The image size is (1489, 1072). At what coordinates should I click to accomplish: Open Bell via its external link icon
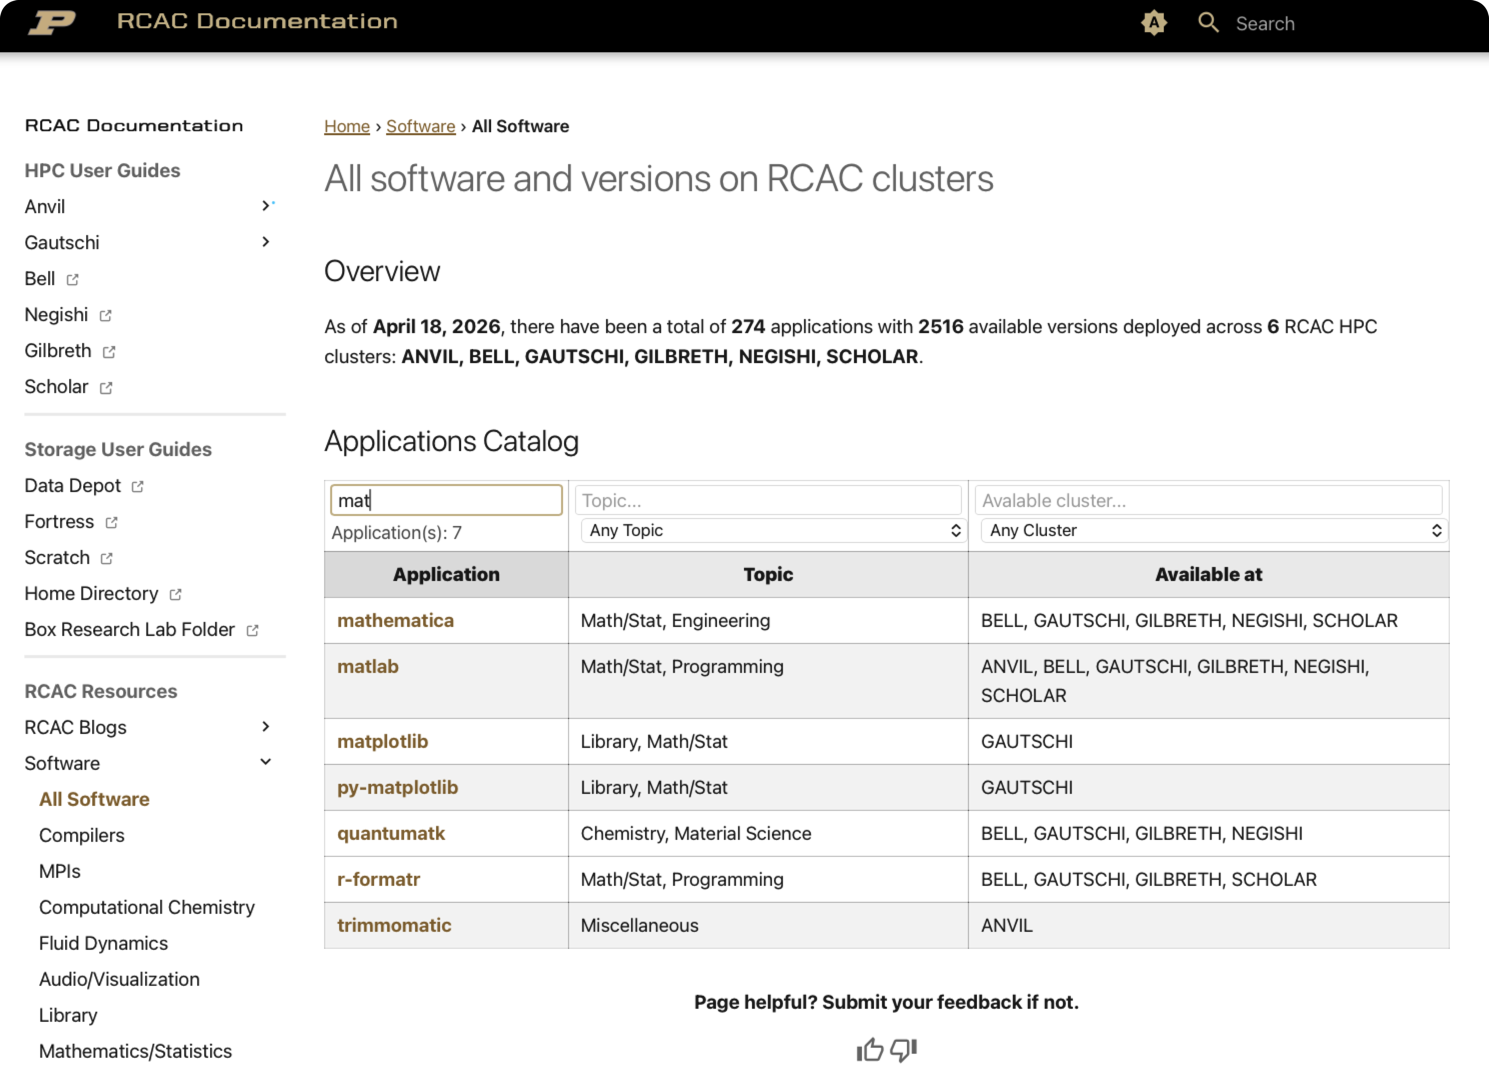(x=72, y=279)
